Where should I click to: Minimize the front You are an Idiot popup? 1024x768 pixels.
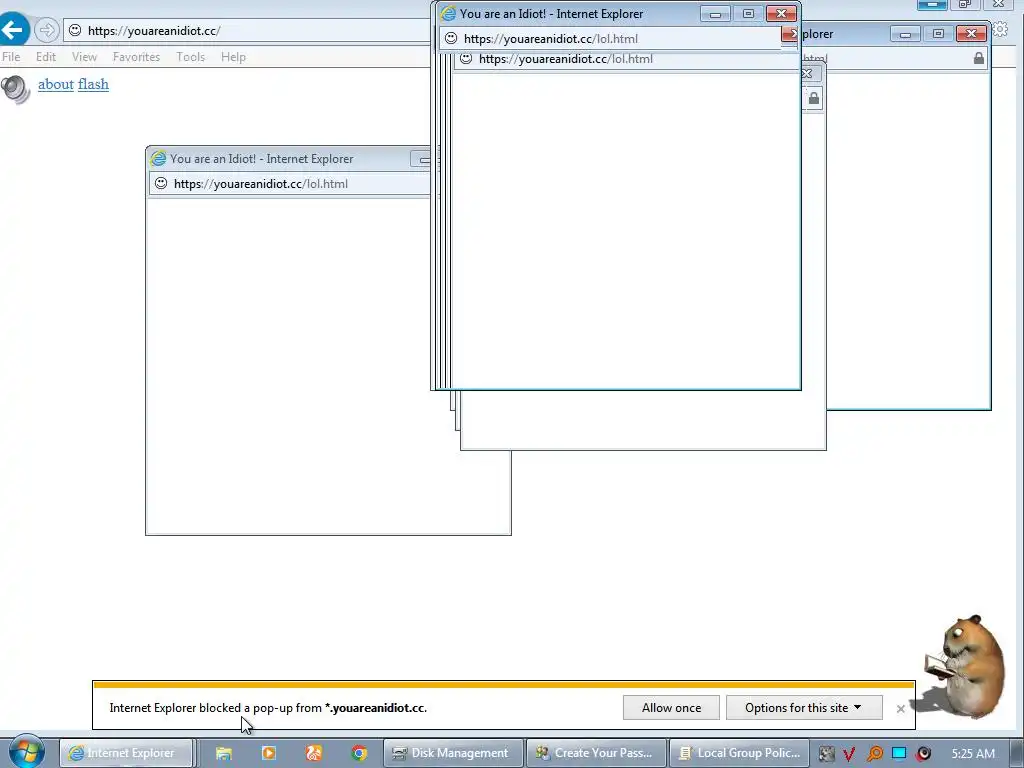[x=715, y=14]
